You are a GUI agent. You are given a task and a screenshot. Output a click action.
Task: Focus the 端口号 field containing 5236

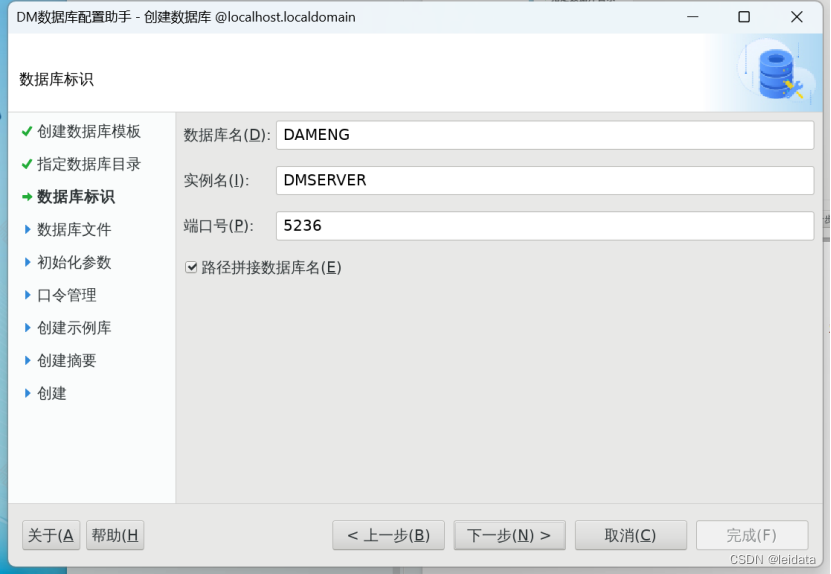coord(545,226)
